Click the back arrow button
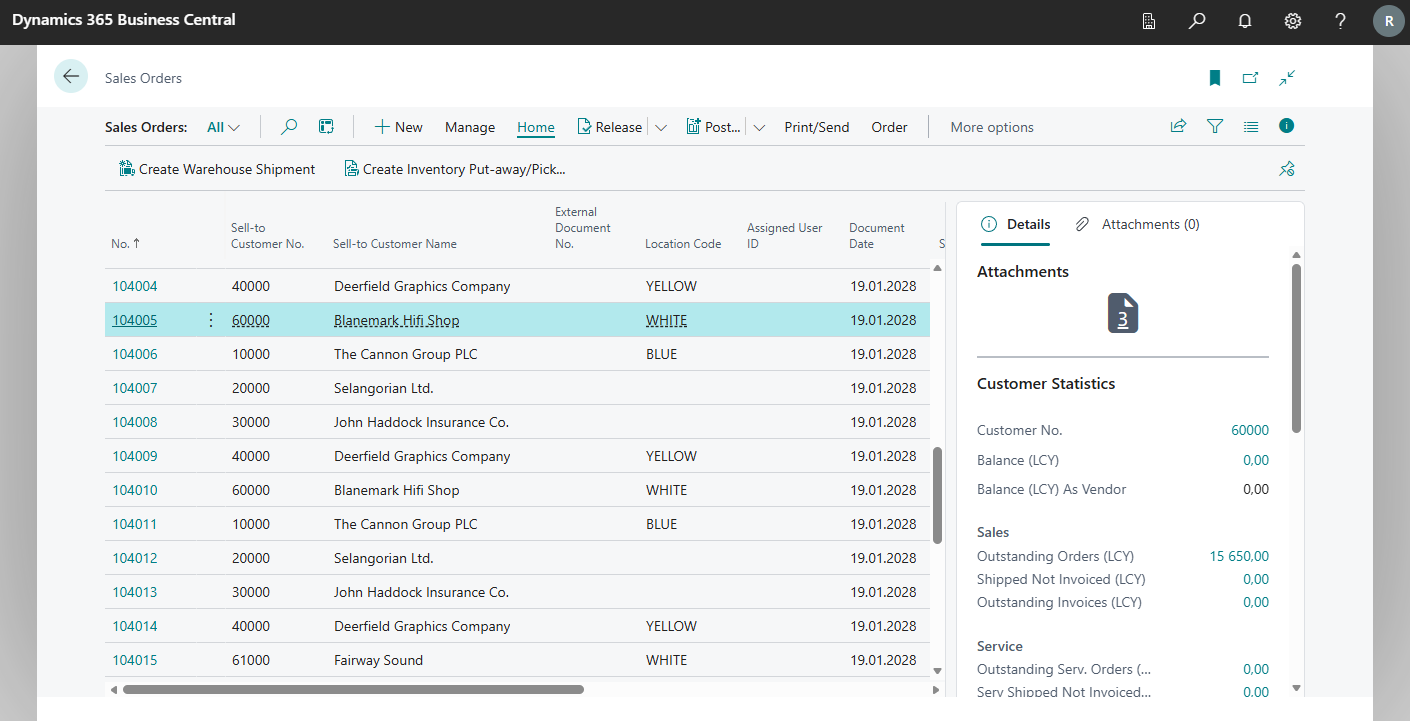Image resolution: width=1410 pixels, height=721 pixels. [x=71, y=77]
